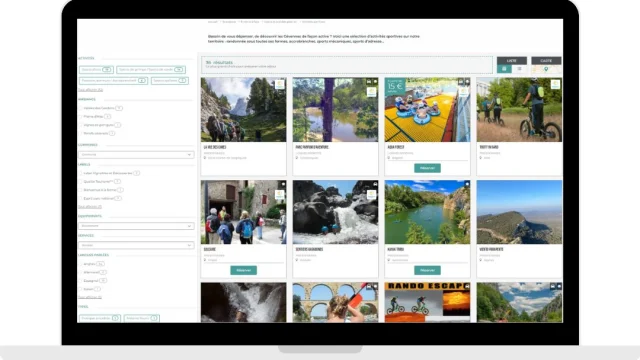The image size is (640, 360).
Task: Open the coastal hilltop panorama photo
Action: tap(519, 212)
